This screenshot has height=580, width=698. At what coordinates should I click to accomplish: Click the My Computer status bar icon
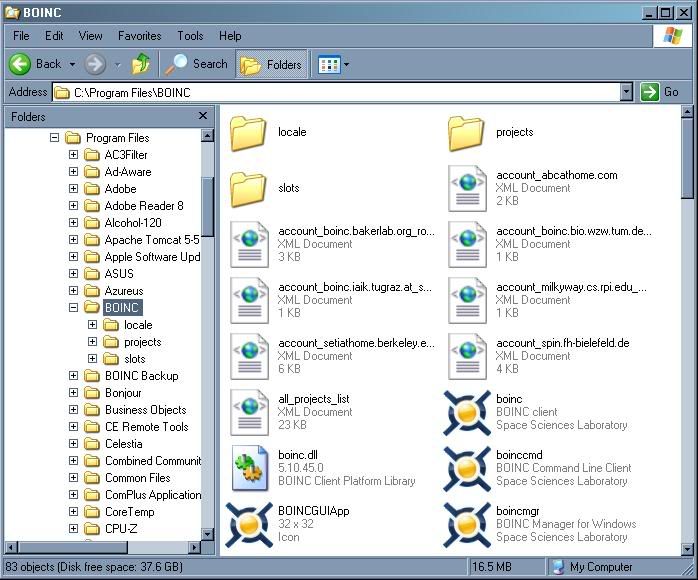559,567
